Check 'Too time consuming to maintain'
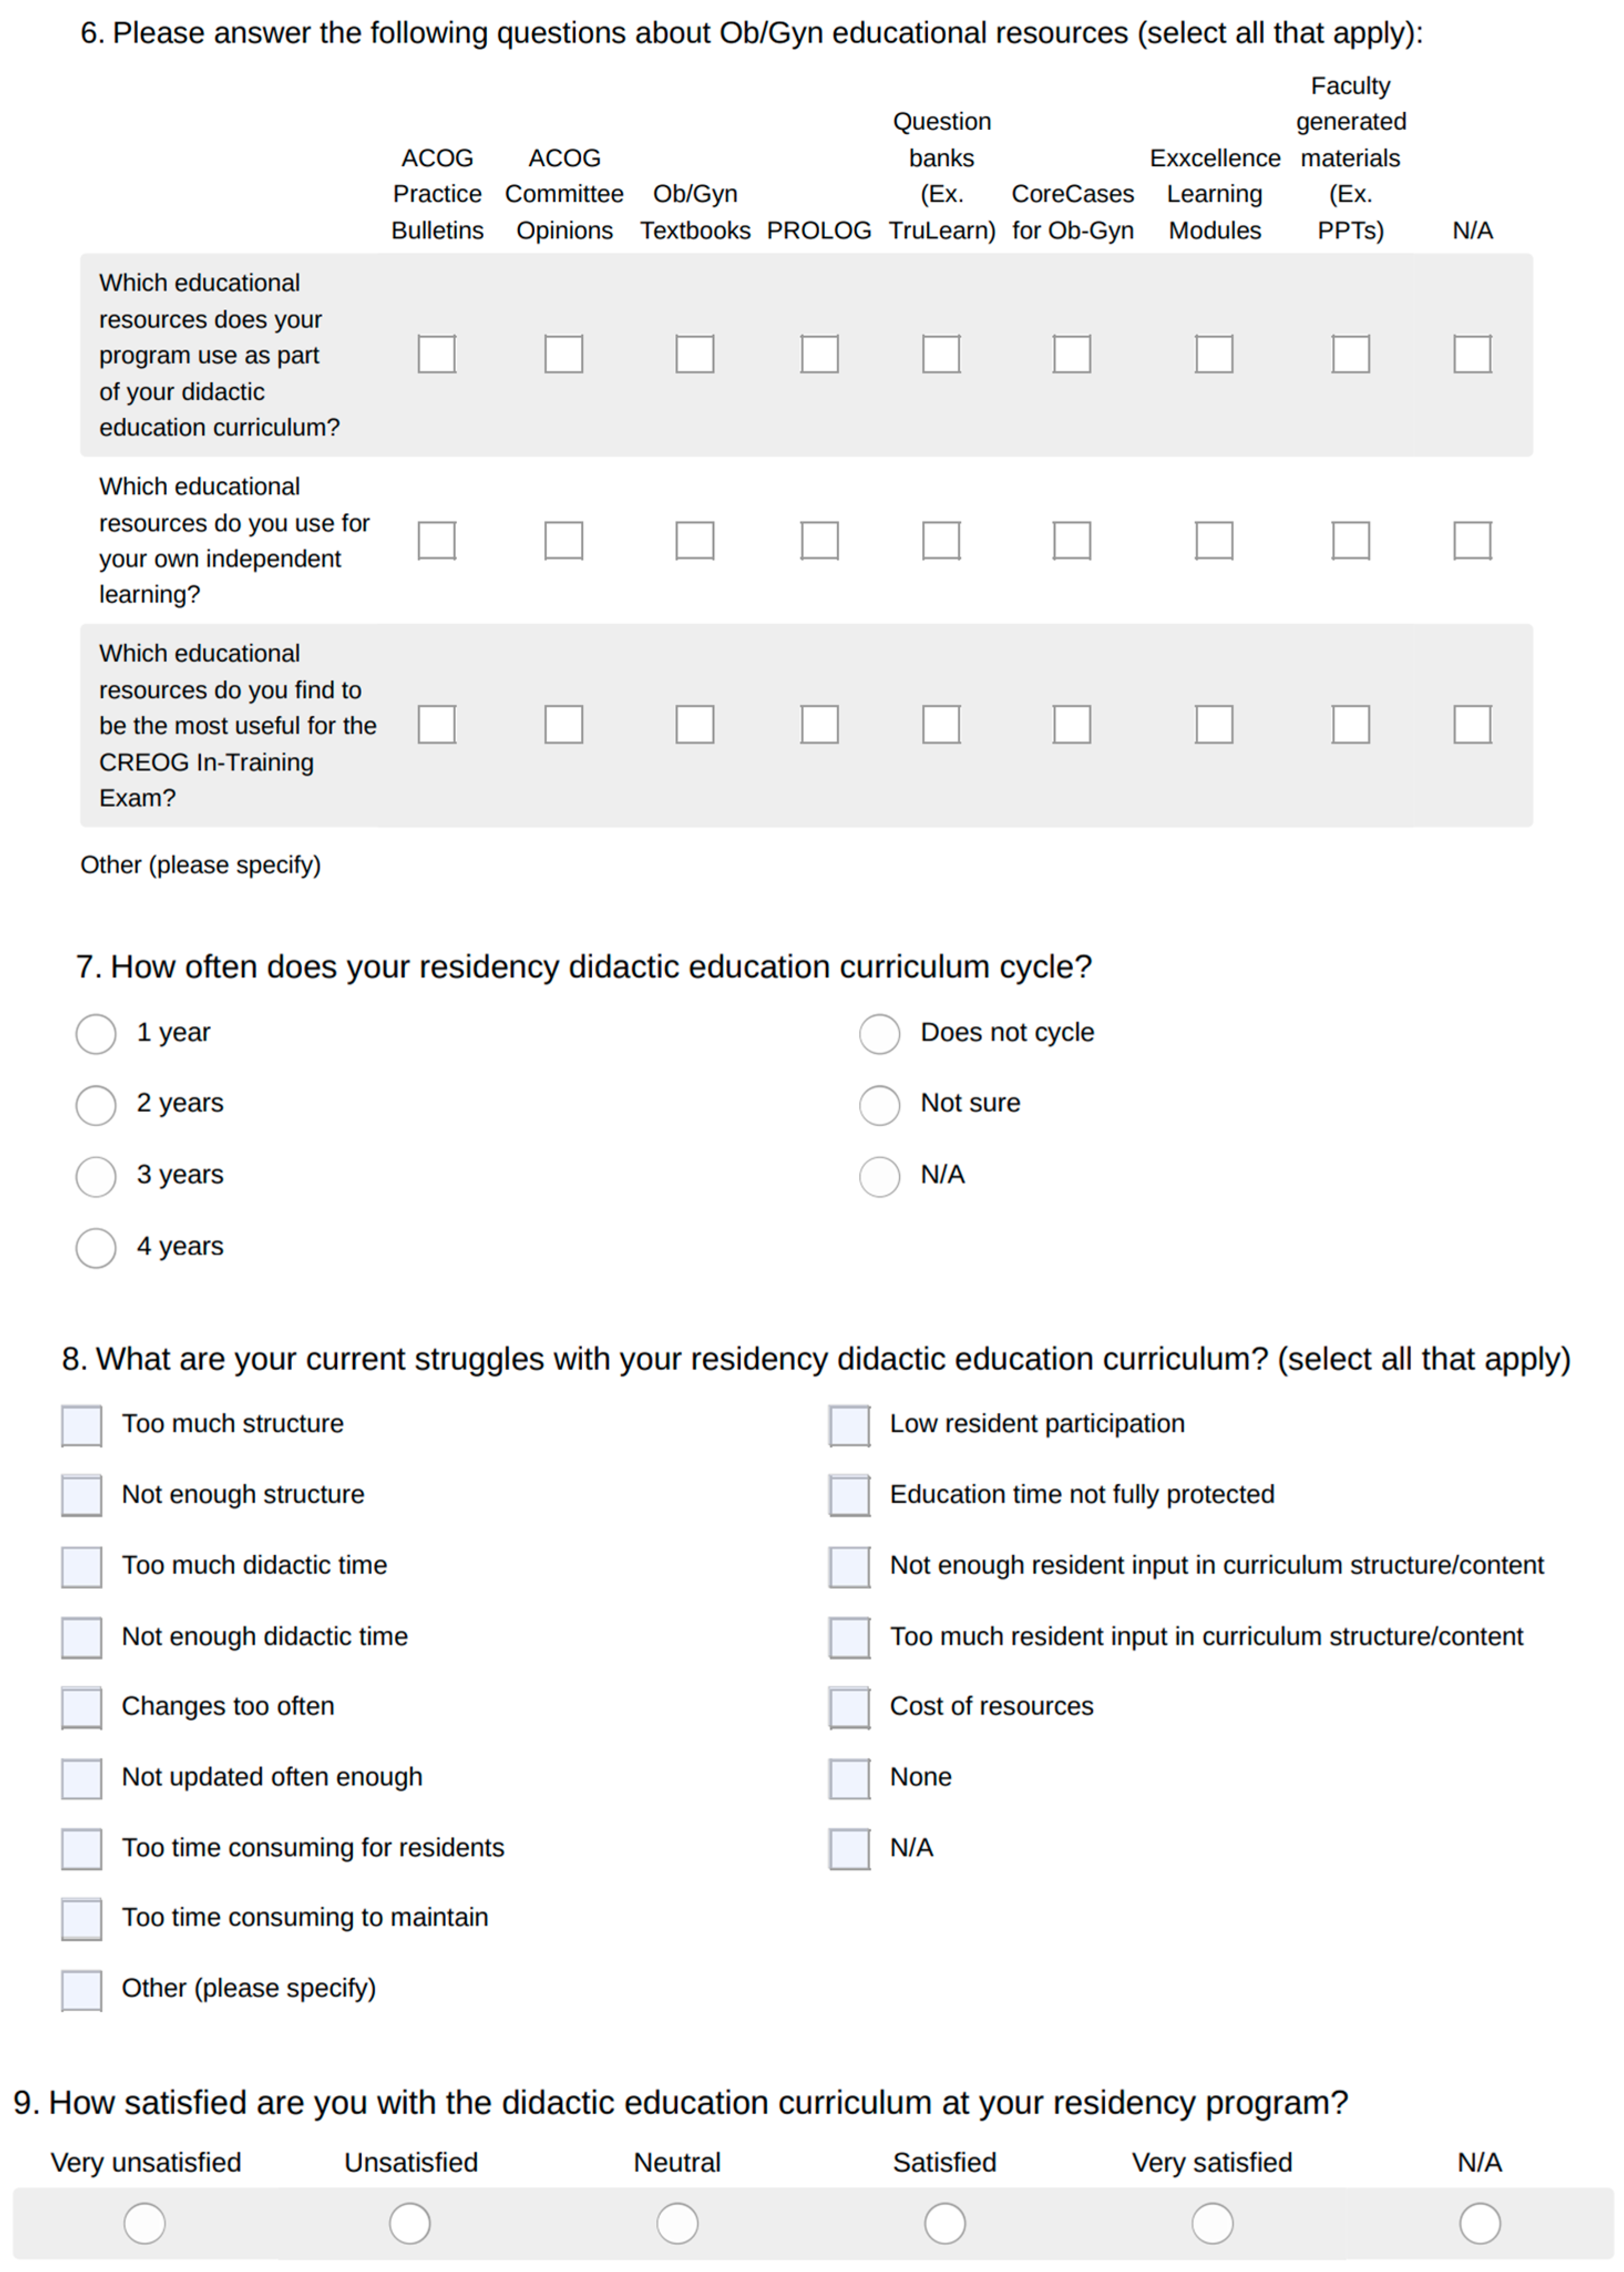This screenshot has height=2272, width=1624. (82, 1918)
